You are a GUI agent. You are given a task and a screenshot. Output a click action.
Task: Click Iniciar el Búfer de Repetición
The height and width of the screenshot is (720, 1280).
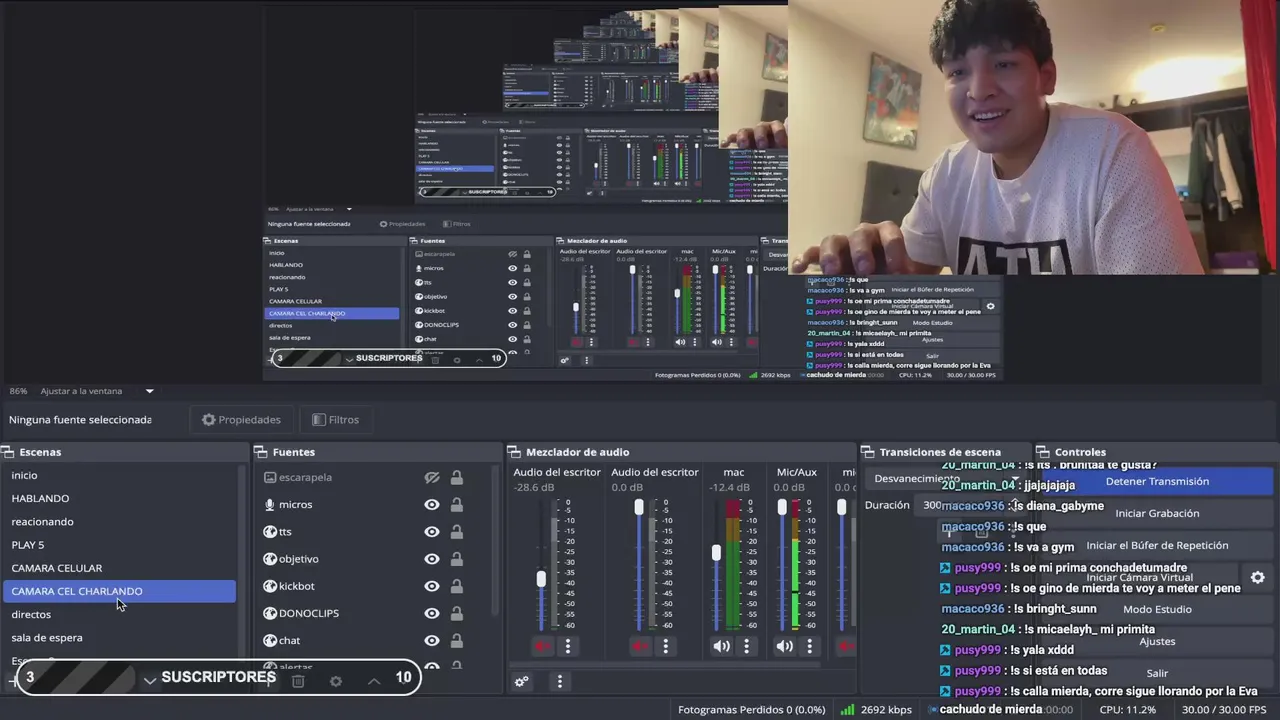[x=1157, y=545]
